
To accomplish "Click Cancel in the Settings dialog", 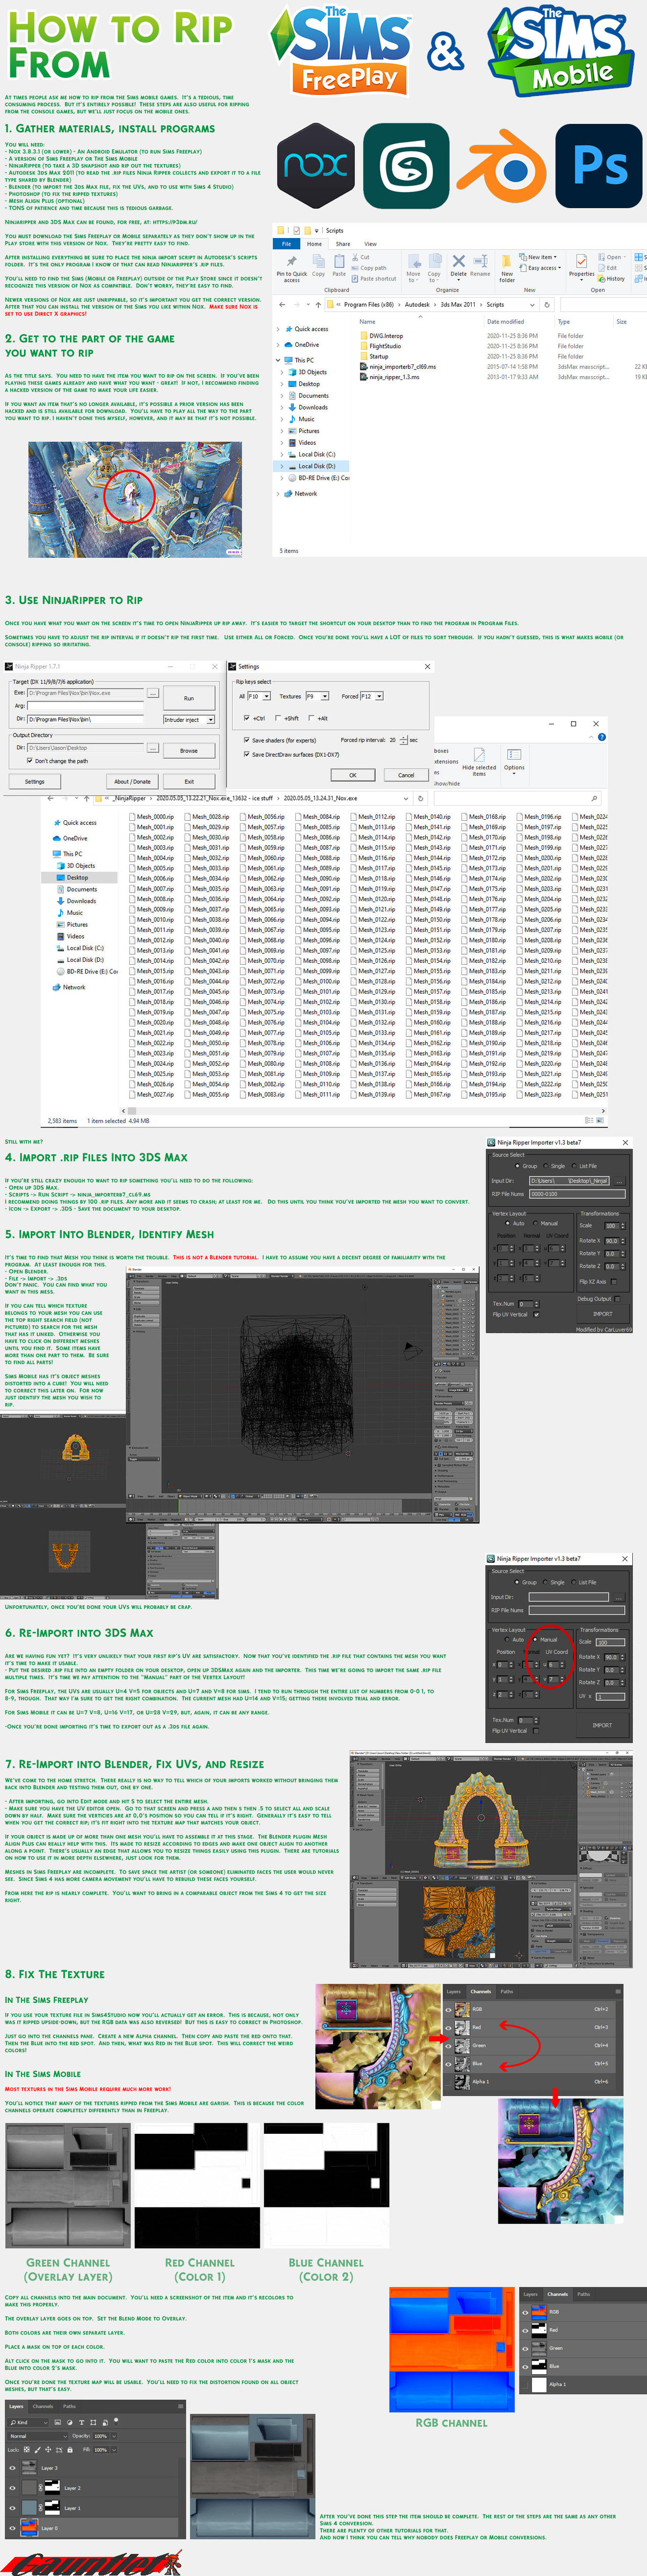I will (406, 775).
